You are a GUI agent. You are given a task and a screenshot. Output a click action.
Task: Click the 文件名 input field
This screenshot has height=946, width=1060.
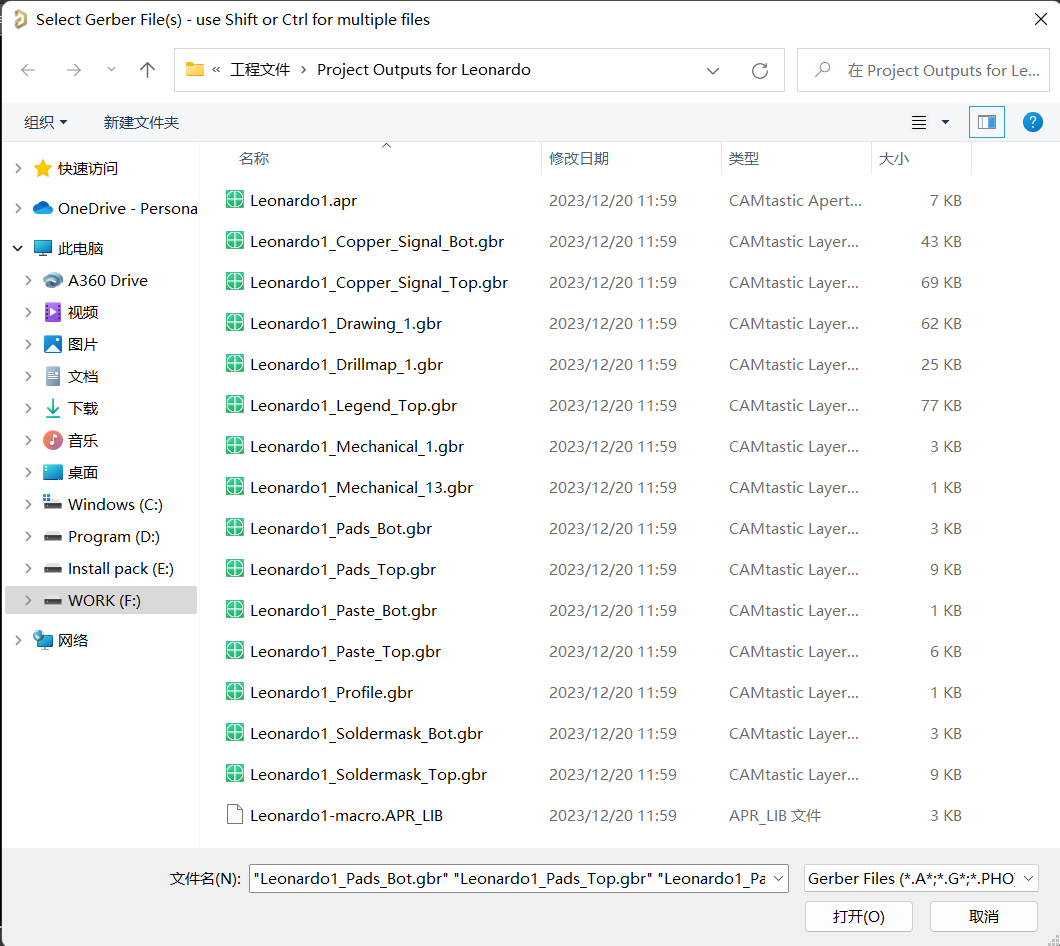pyautogui.click(x=518, y=878)
